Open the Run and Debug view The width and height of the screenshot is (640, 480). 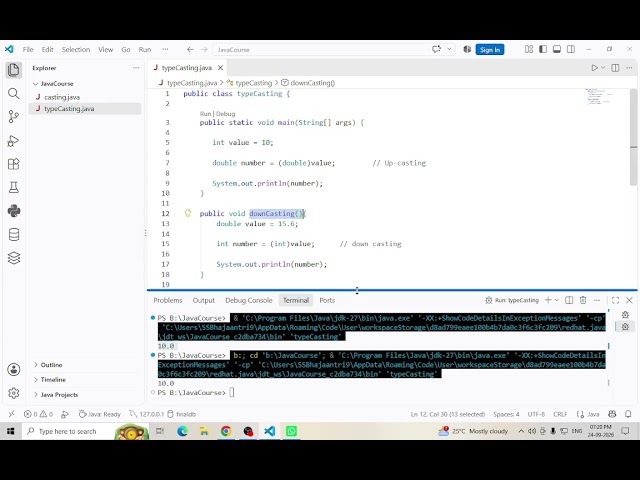click(x=13, y=141)
